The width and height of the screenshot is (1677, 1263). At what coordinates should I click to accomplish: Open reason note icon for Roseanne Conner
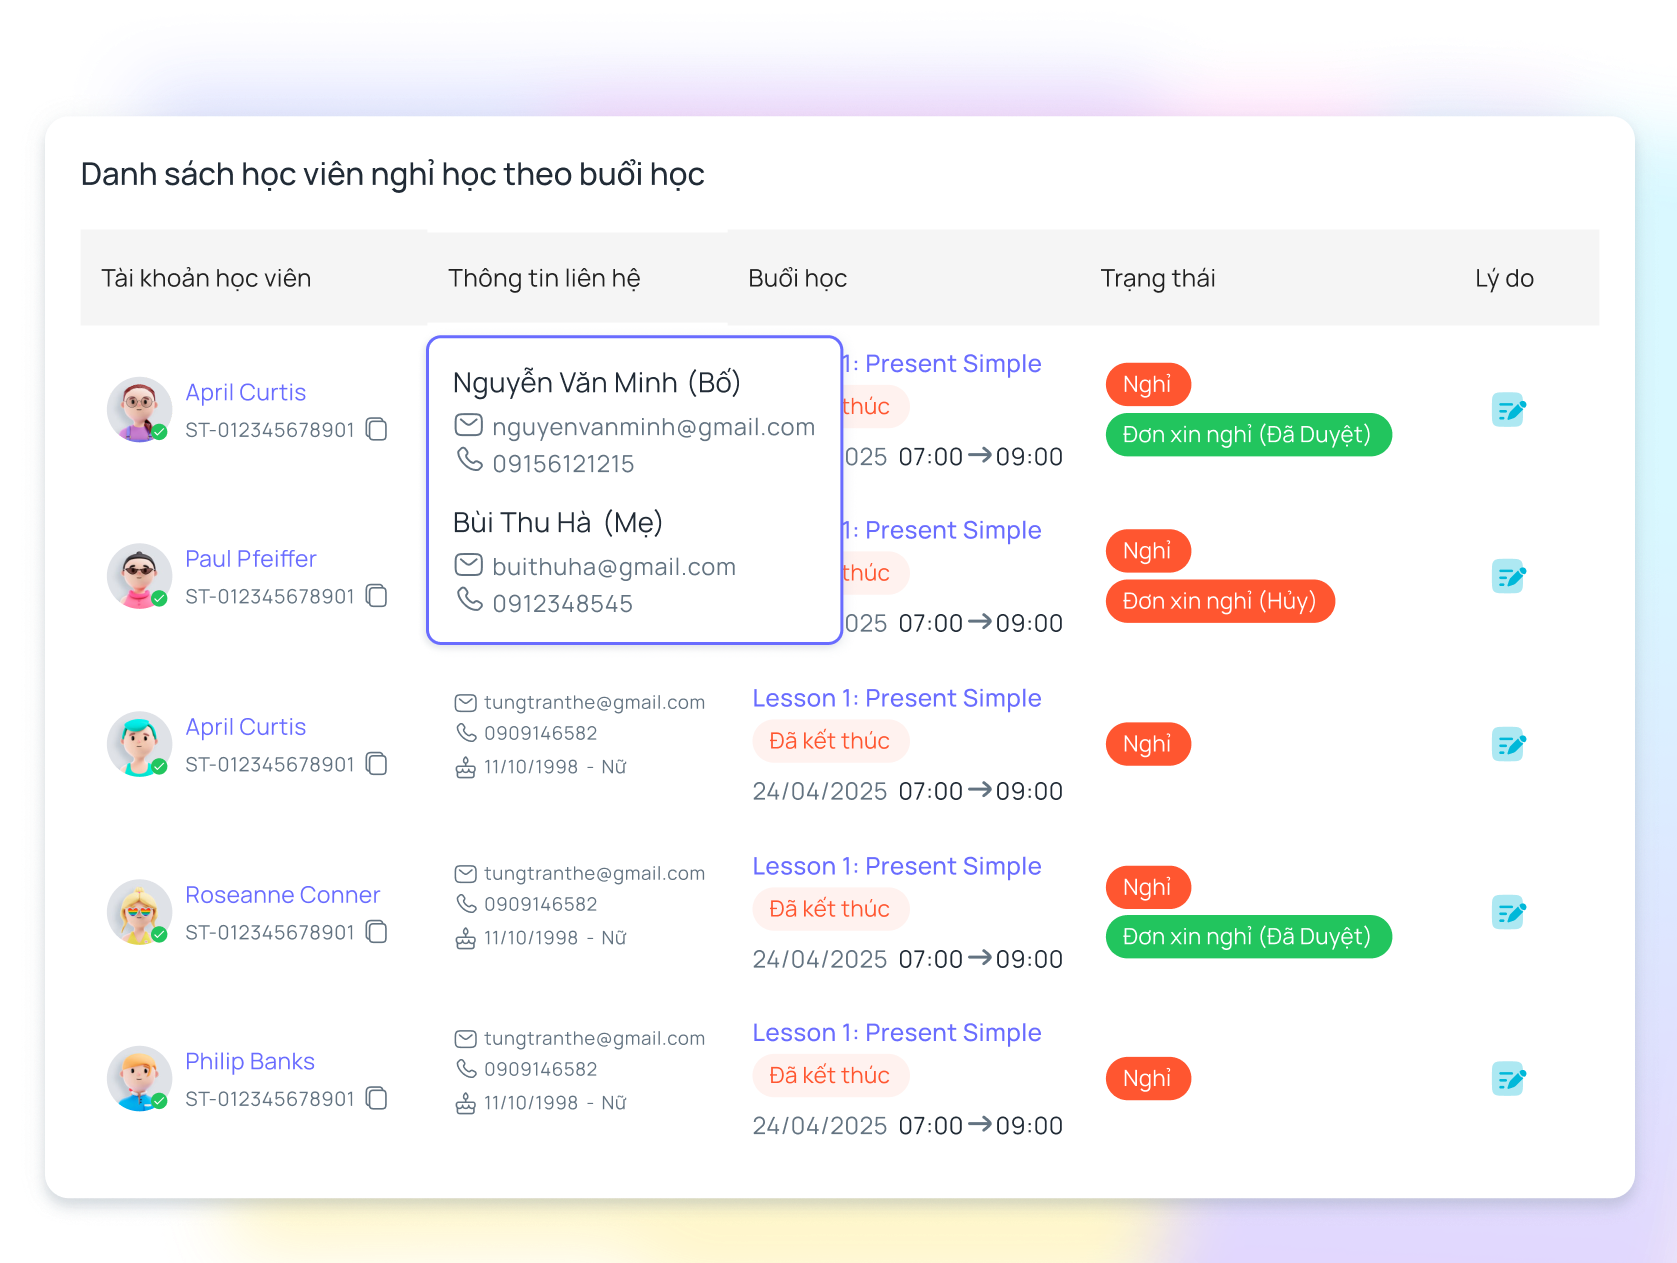click(1508, 912)
